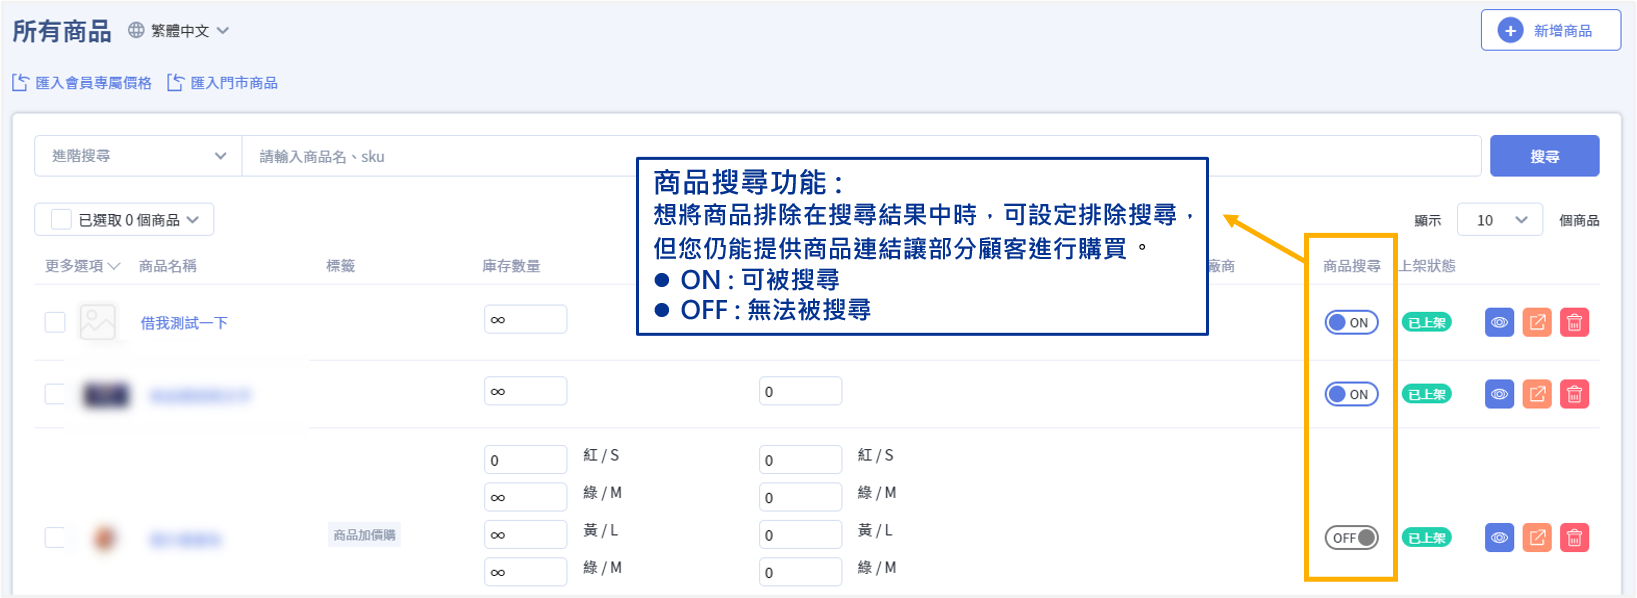Check the checkbox beside 借我測試一下
Image resolution: width=1637 pixels, height=598 pixels.
pyautogui.click(x=55, y=322)
